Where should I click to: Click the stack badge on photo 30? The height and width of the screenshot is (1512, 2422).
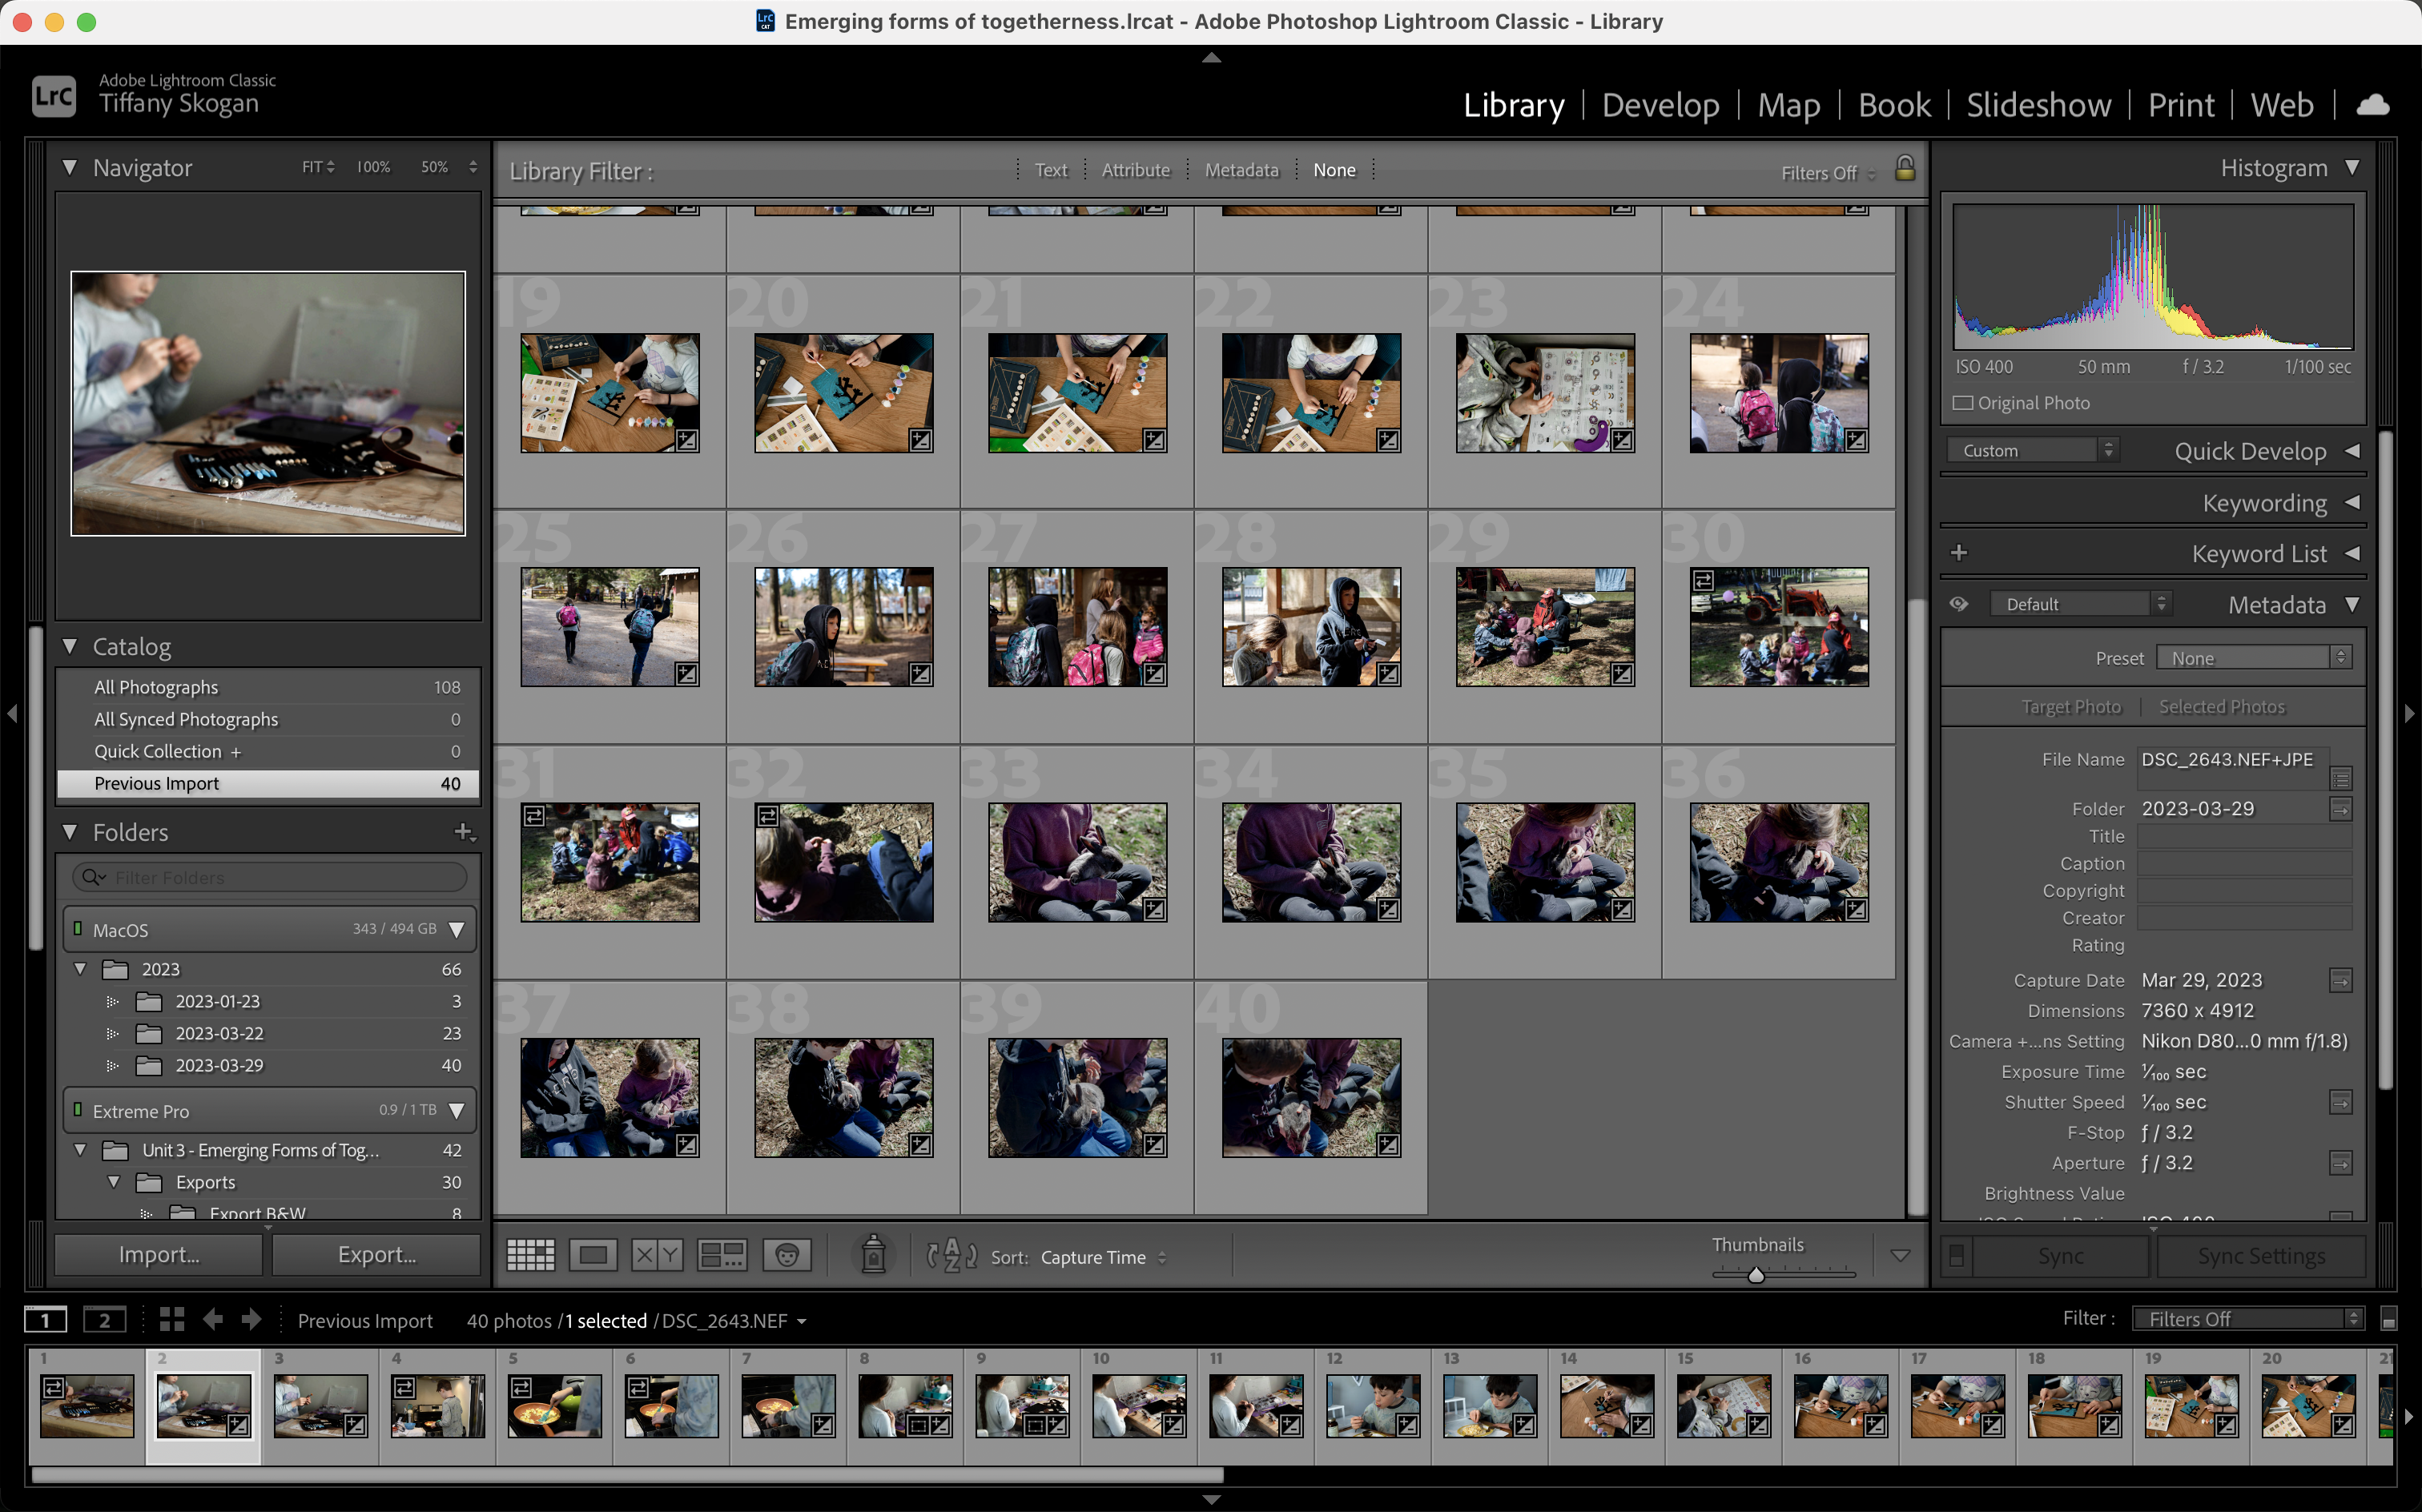[1703, 580]
